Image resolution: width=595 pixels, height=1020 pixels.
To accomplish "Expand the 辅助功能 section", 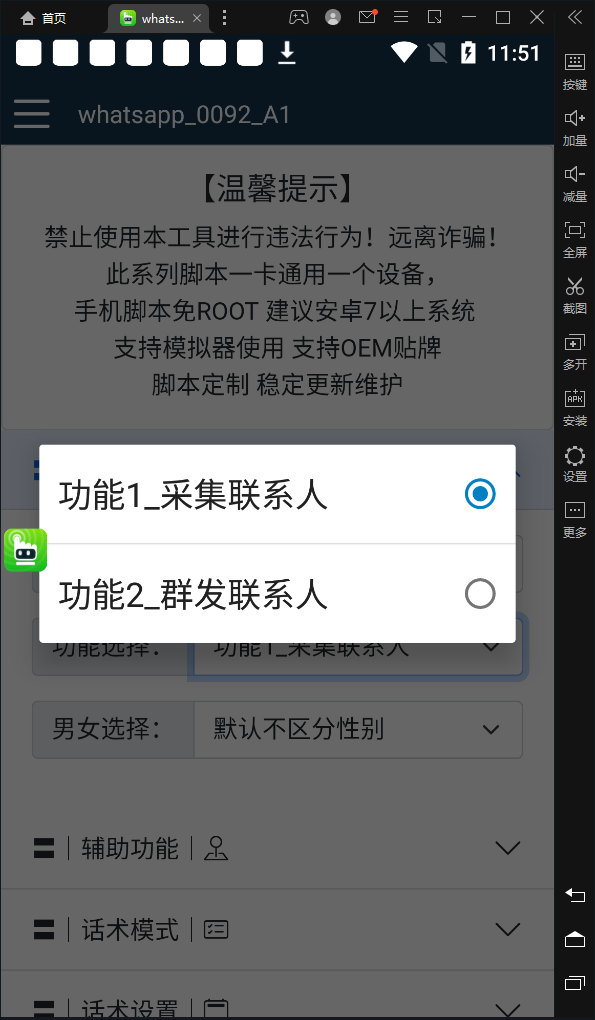I will click(x=278, y=848).
